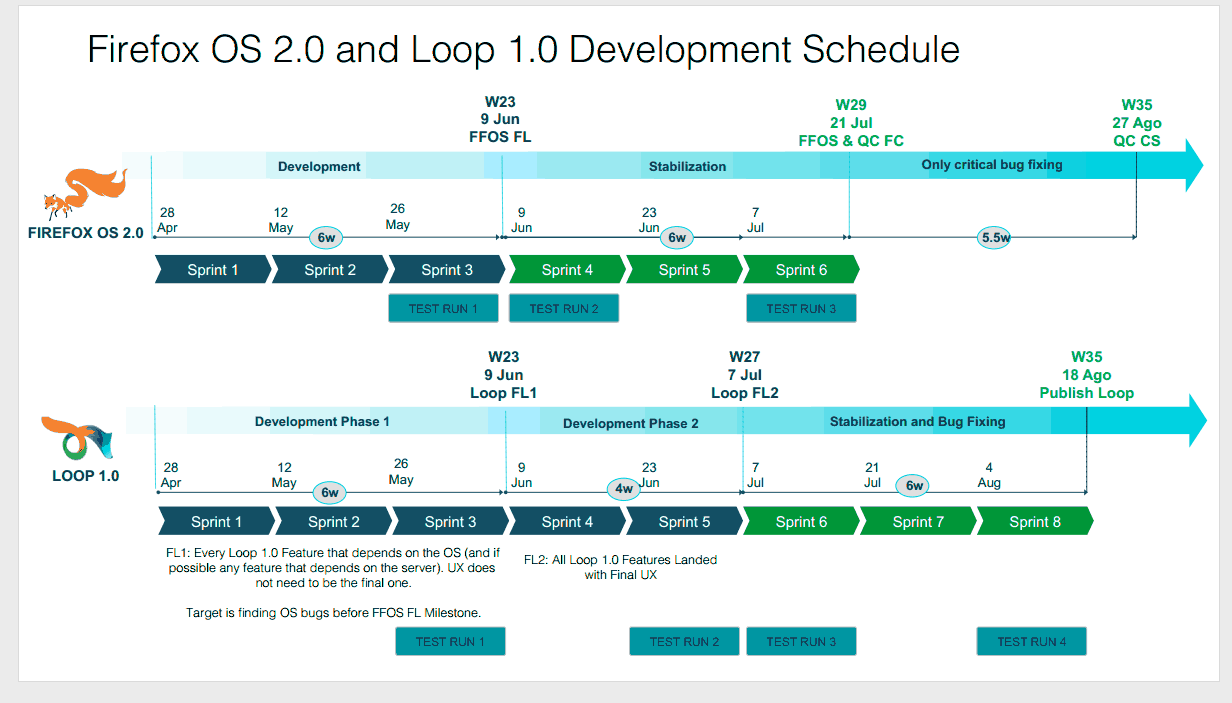Screen dimensions: 1232x703
Task: Select green Sprint 4 in the Firefox OS row
Action: point(567,270)
